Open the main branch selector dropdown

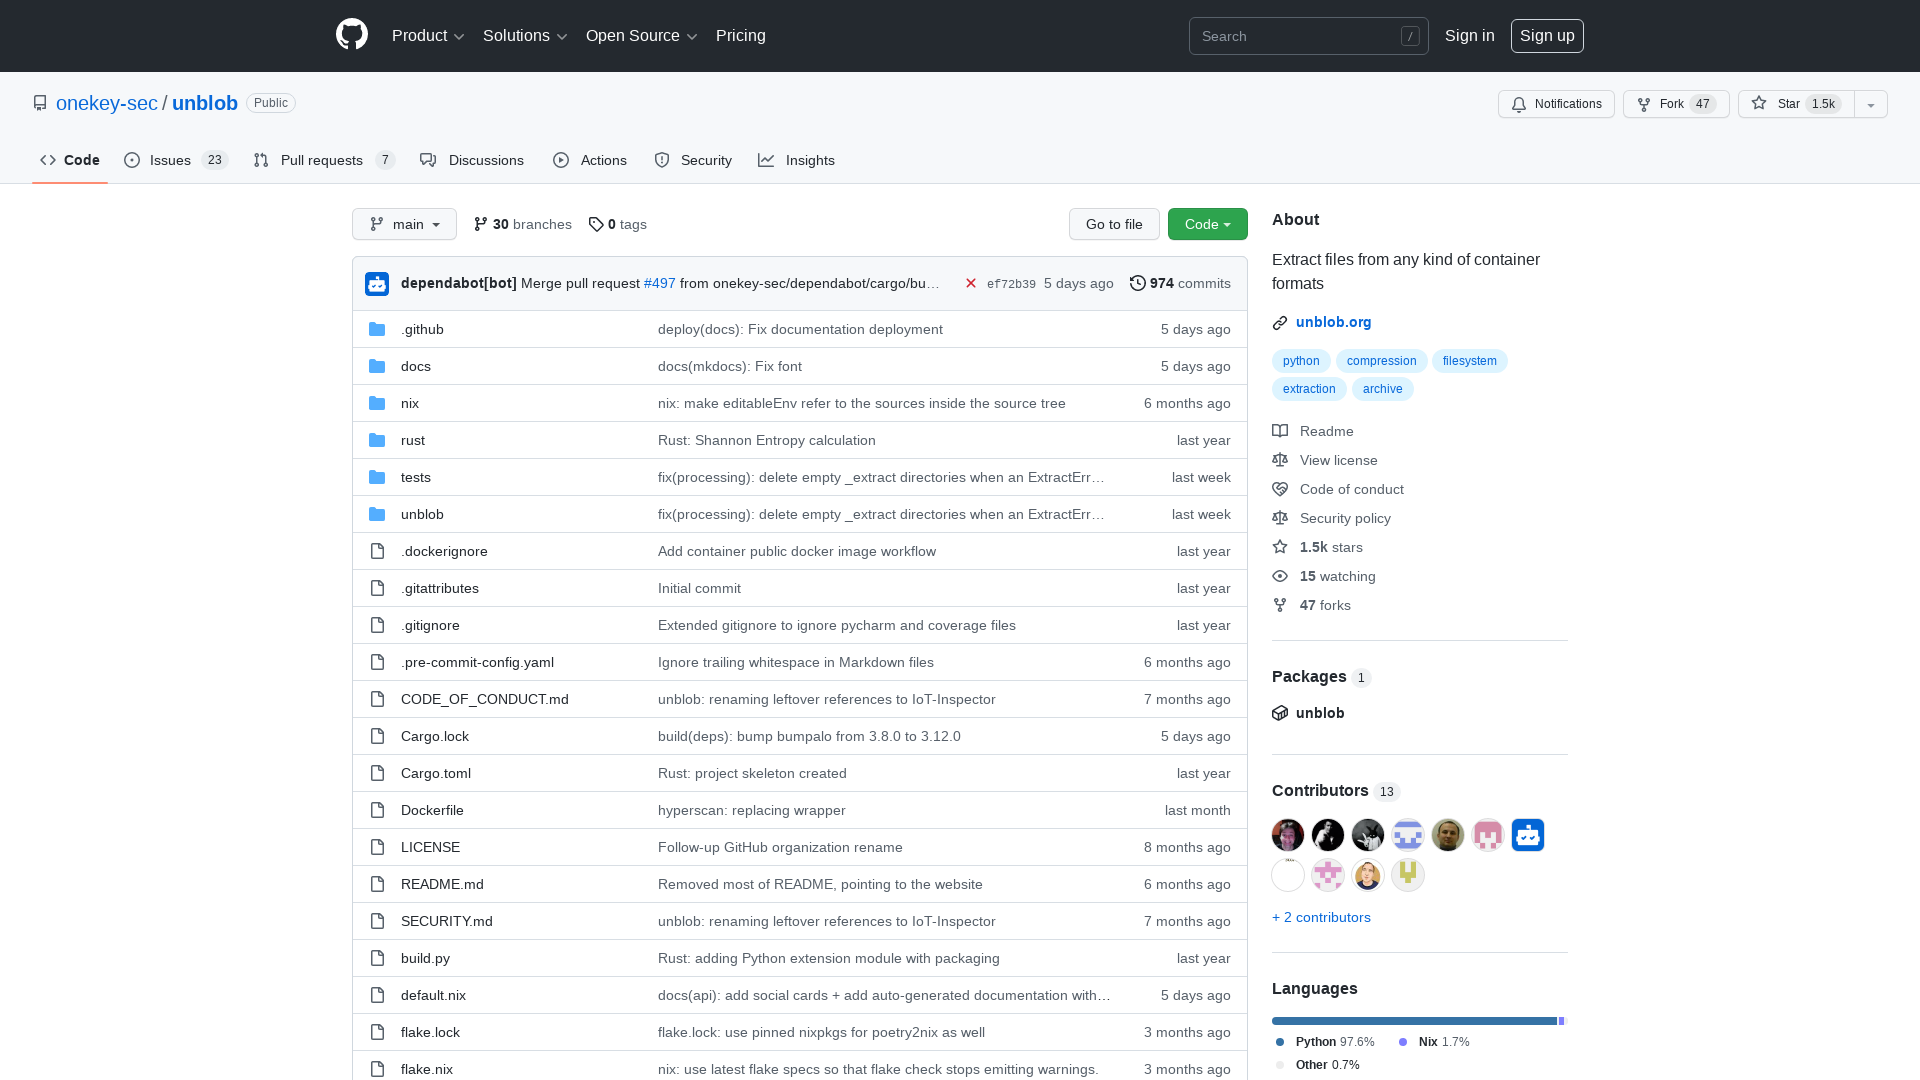pos(404,224)
